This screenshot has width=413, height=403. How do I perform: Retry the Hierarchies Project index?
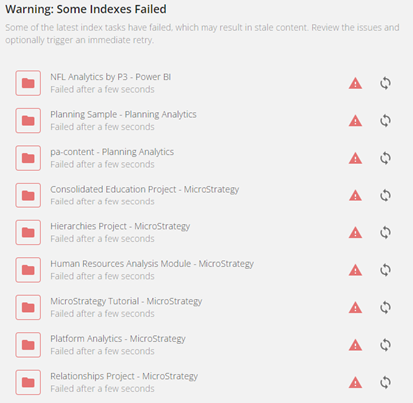[385, 232]
